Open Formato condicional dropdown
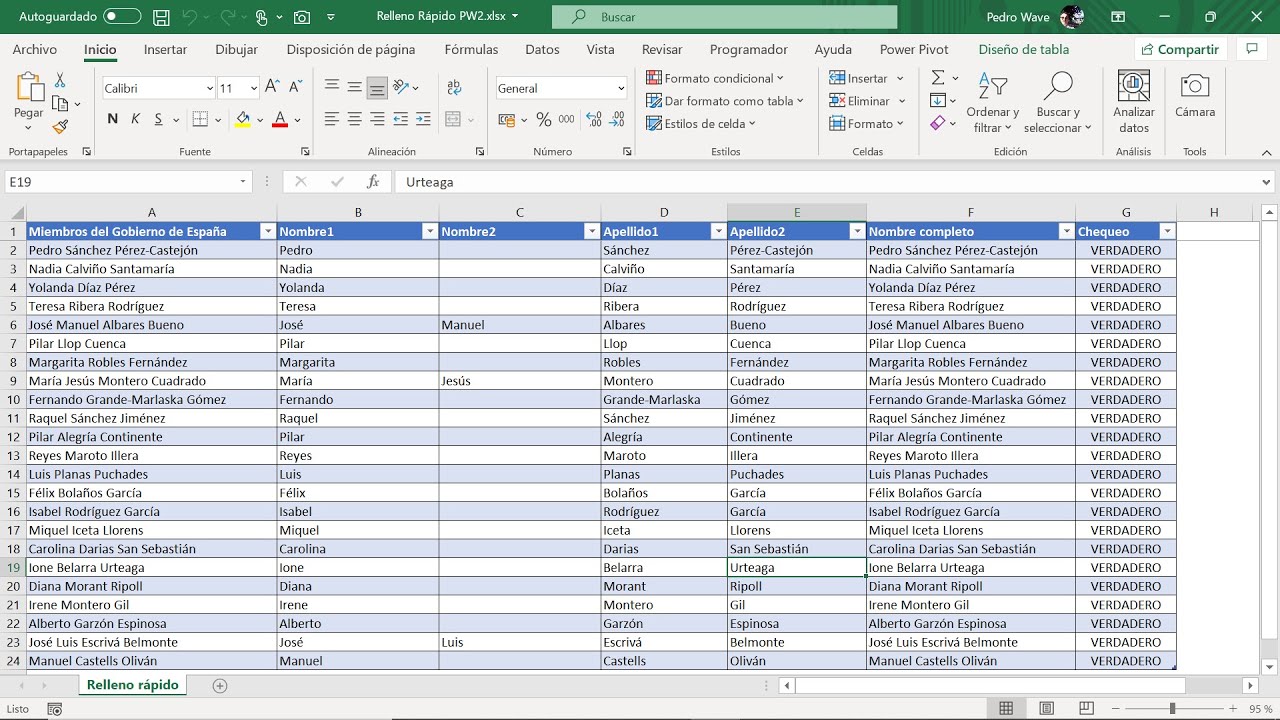 point(715,78)
